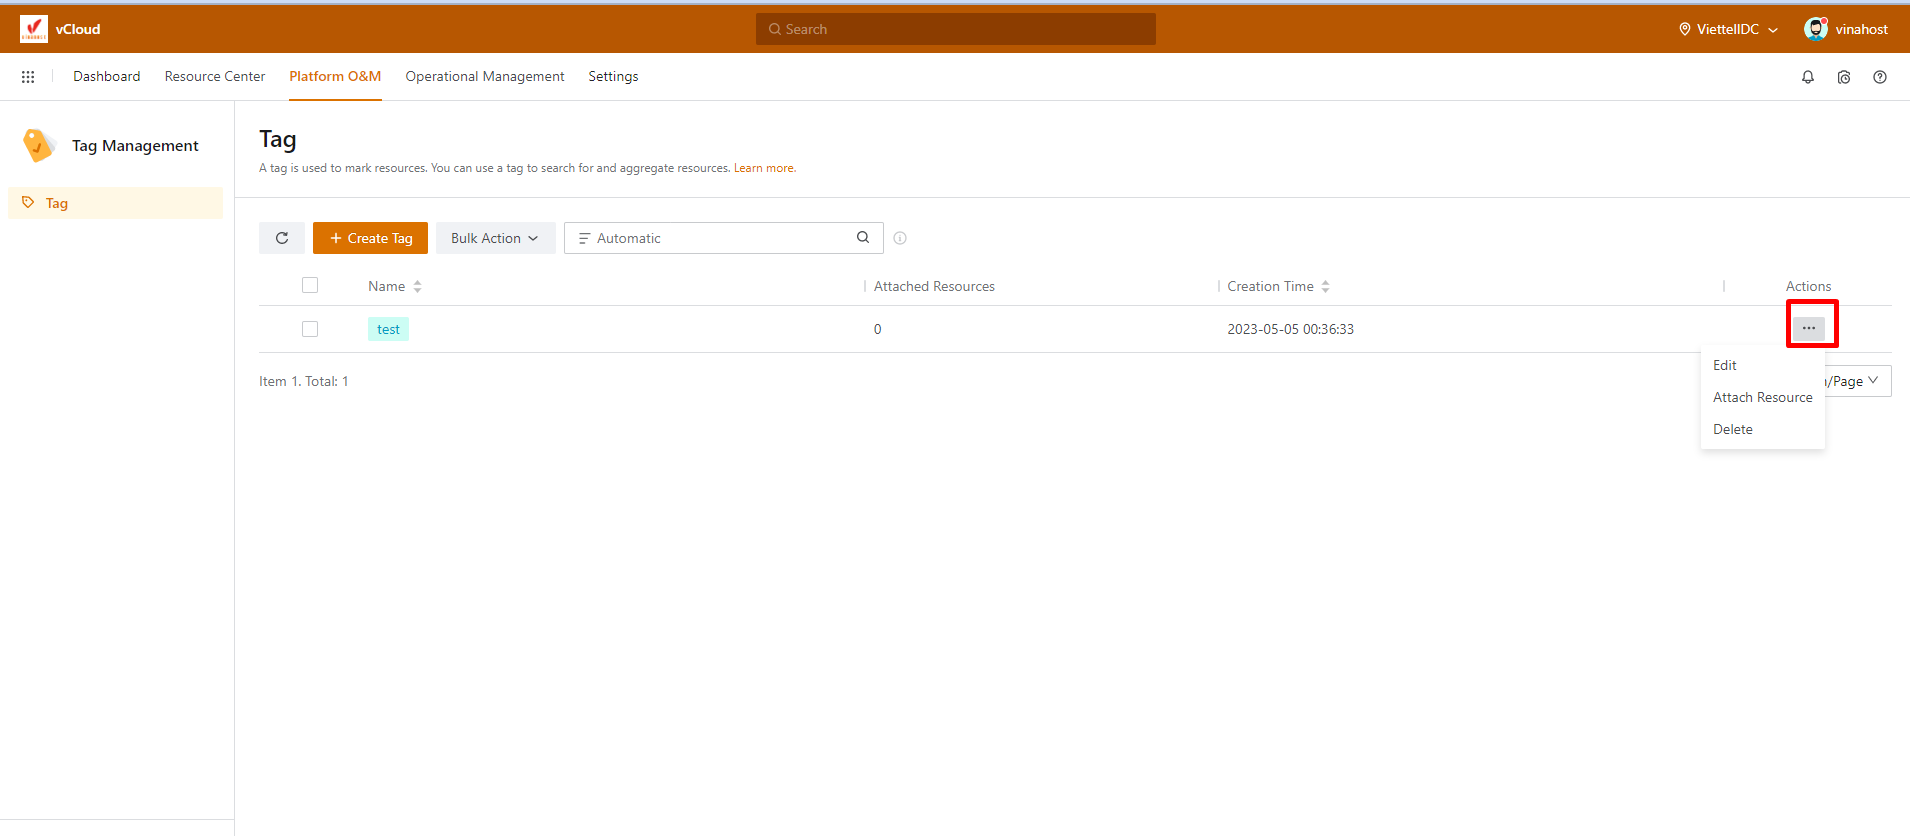Click the refresh tag list button
Screen dimensions: 1910x836
pyautogui.click(x=282, y=238)
